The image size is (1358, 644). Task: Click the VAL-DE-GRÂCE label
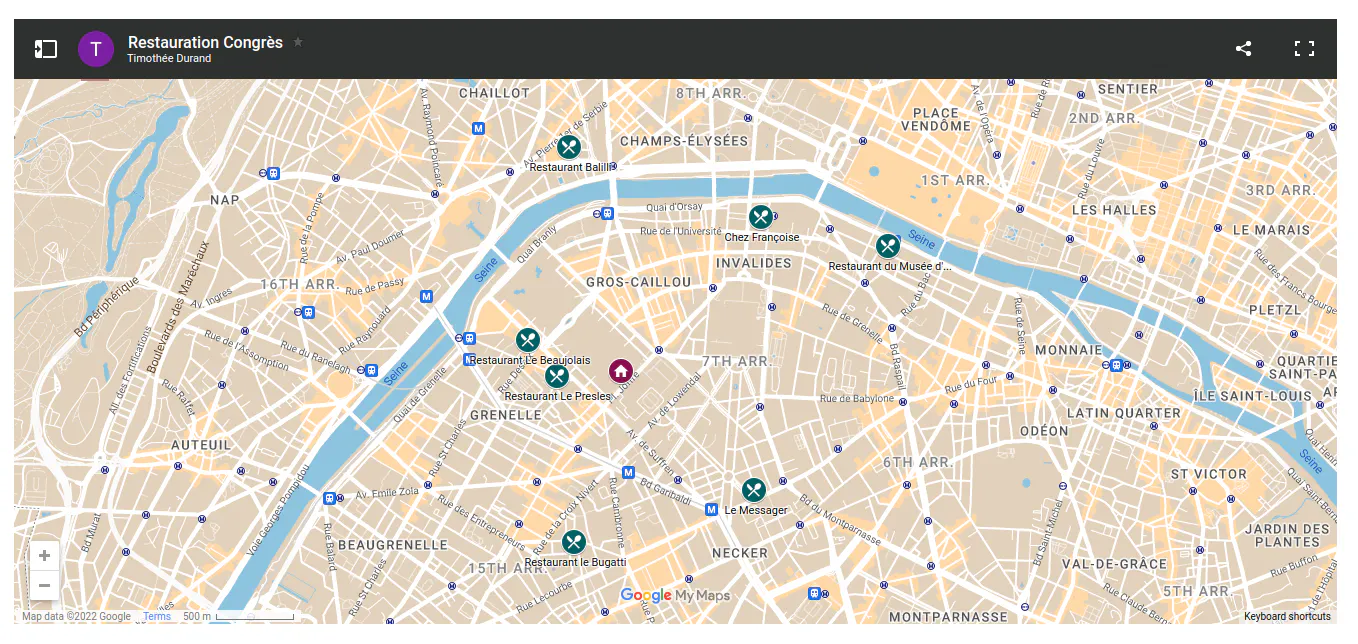coord(1113,564)
